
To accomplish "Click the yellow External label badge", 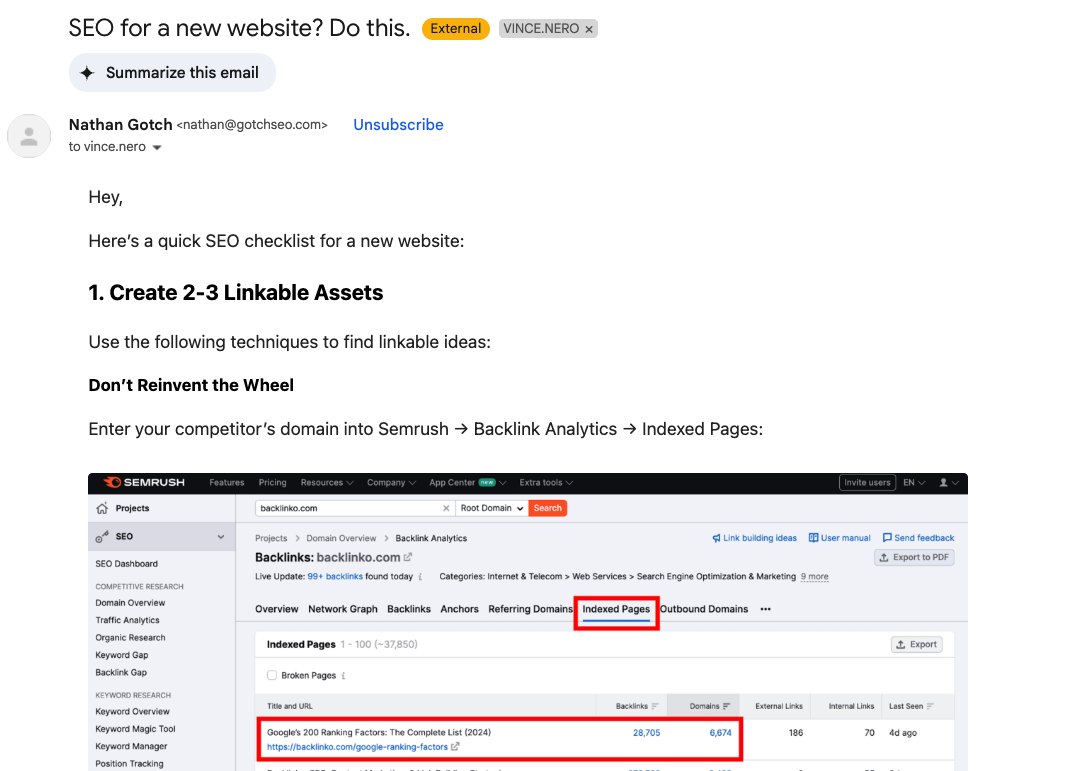I will click(456, 29).
